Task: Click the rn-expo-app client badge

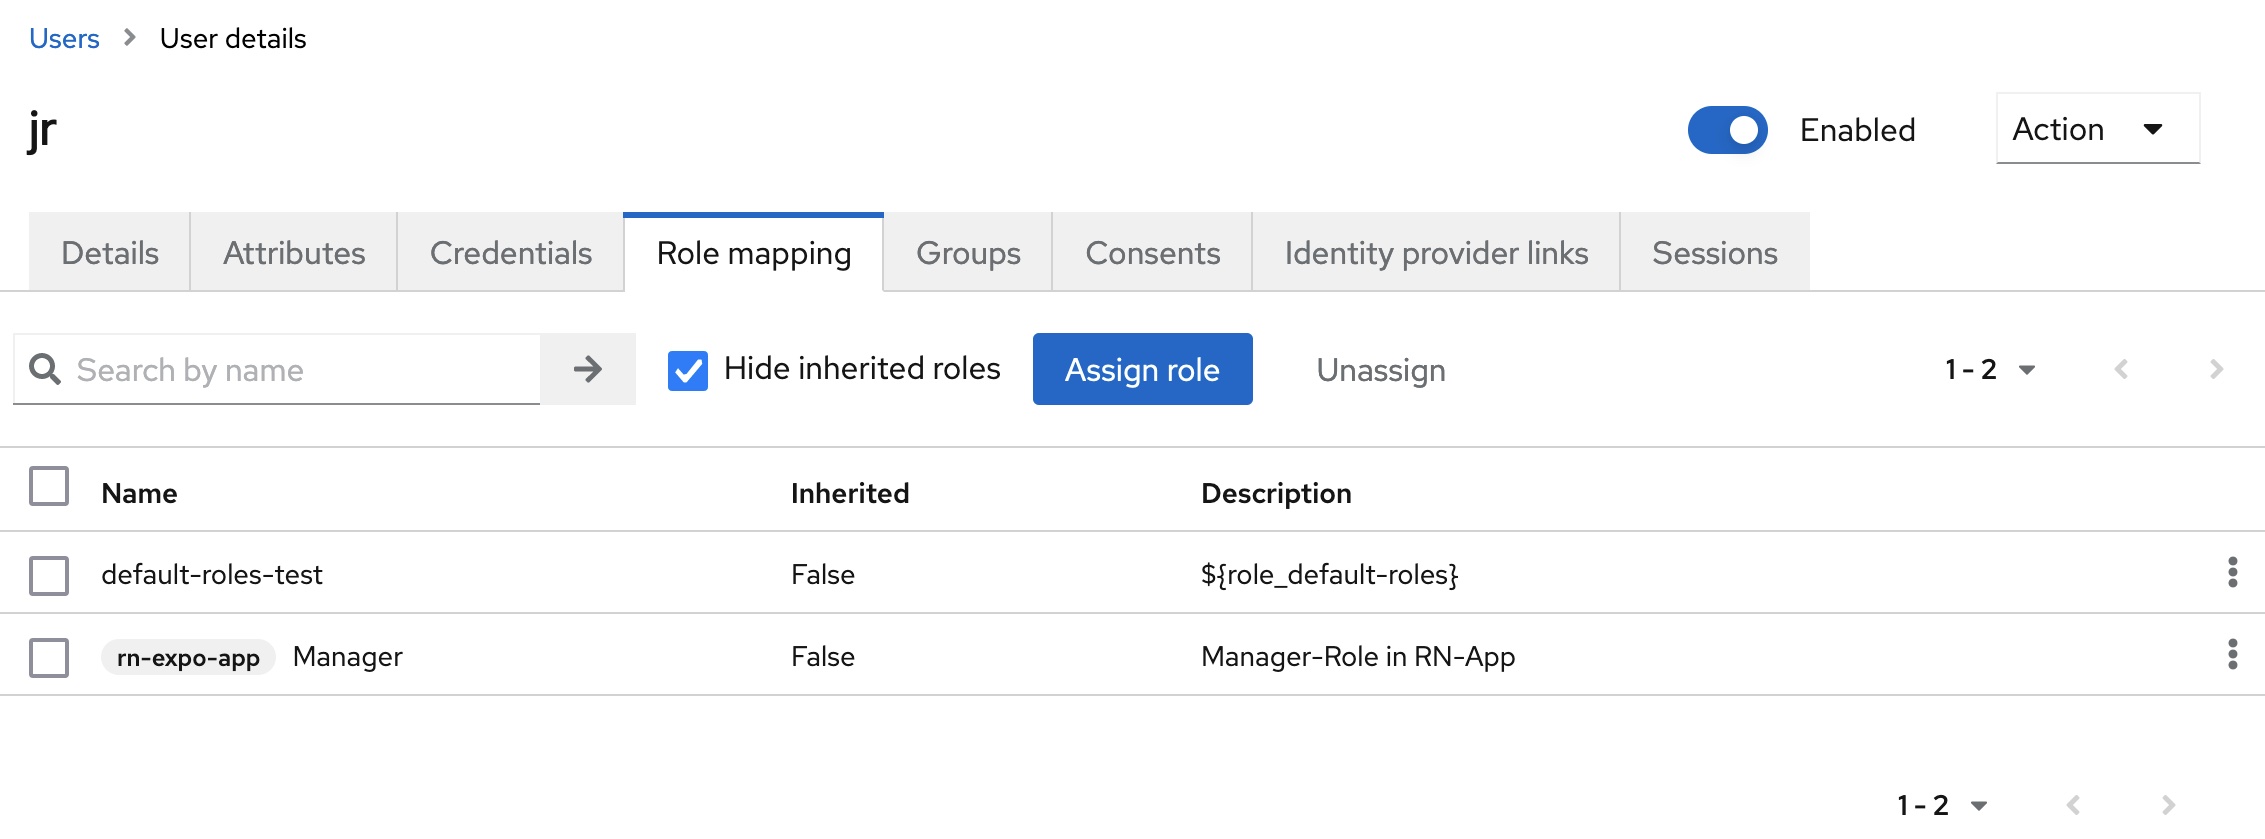Action: click(188, 657)
